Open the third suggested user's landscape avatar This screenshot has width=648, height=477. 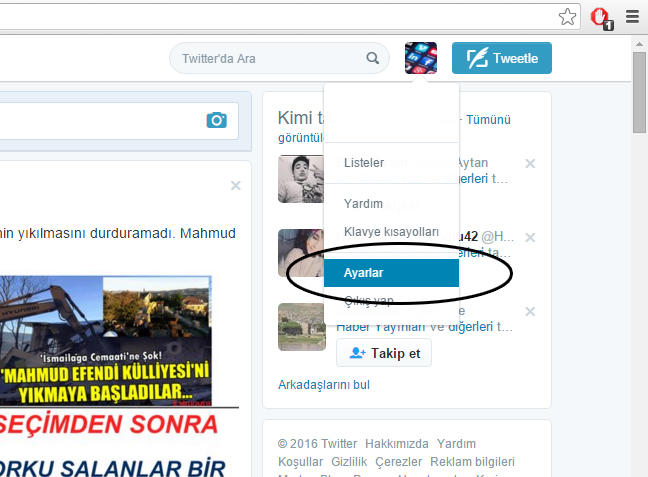[x=302, y=327]
